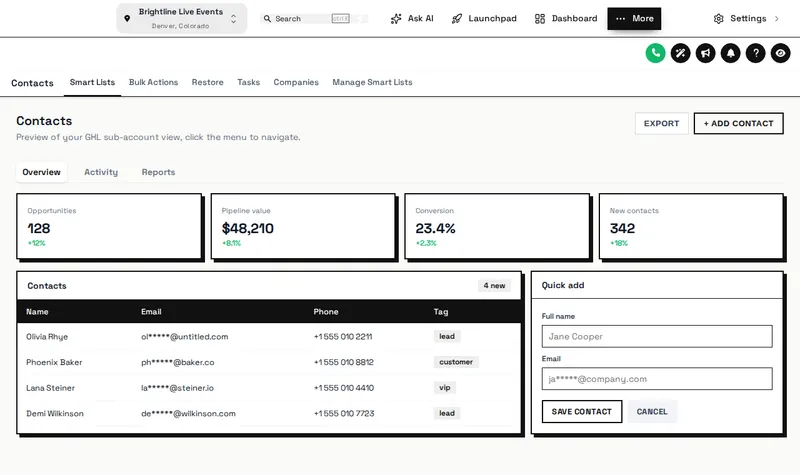Click the customer tag
800x475 pixels.
(x=456, y=362)
